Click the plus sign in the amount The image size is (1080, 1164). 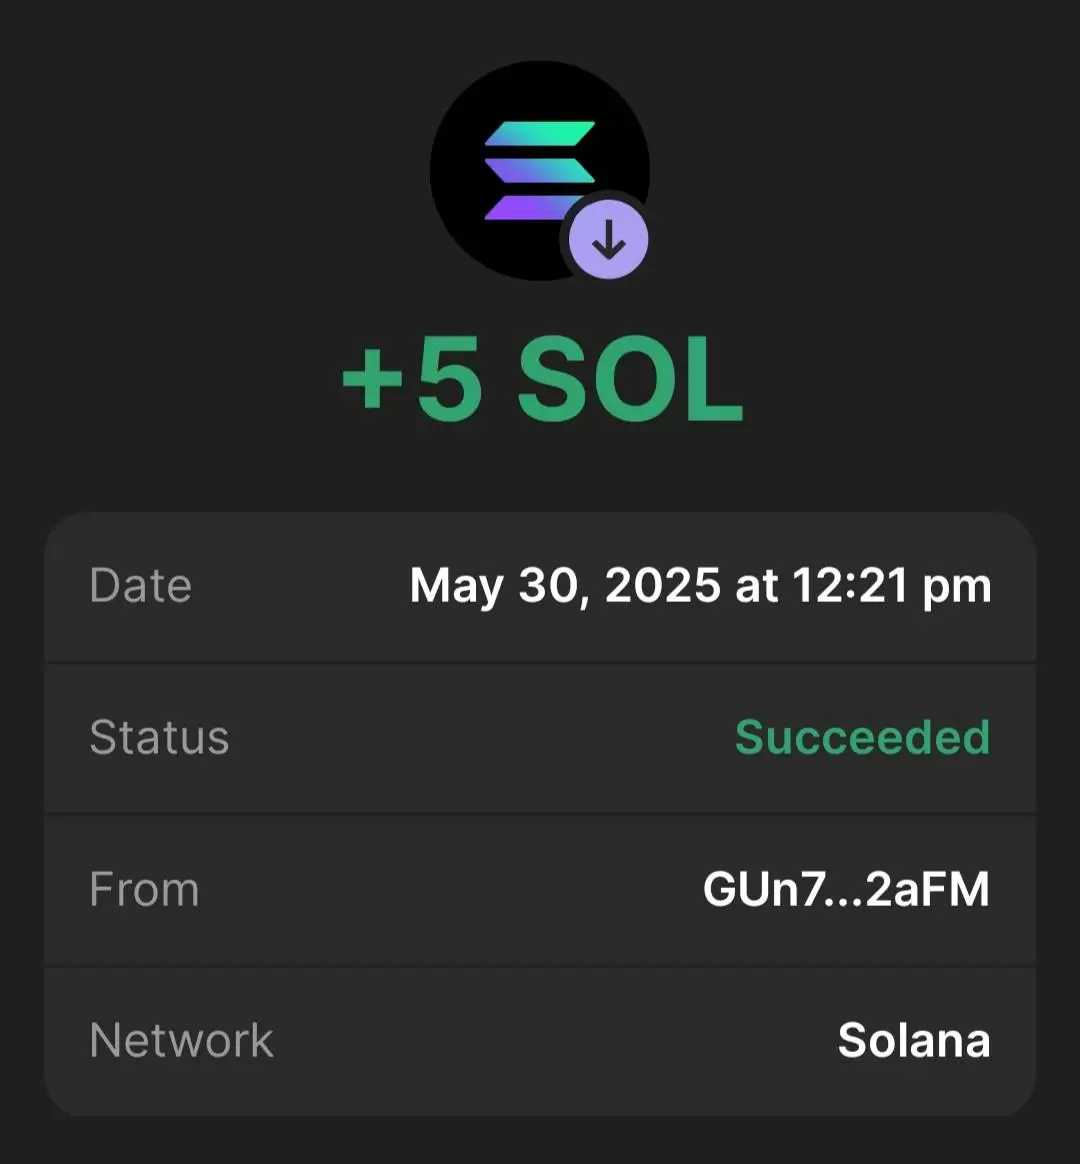click(372, 382)
